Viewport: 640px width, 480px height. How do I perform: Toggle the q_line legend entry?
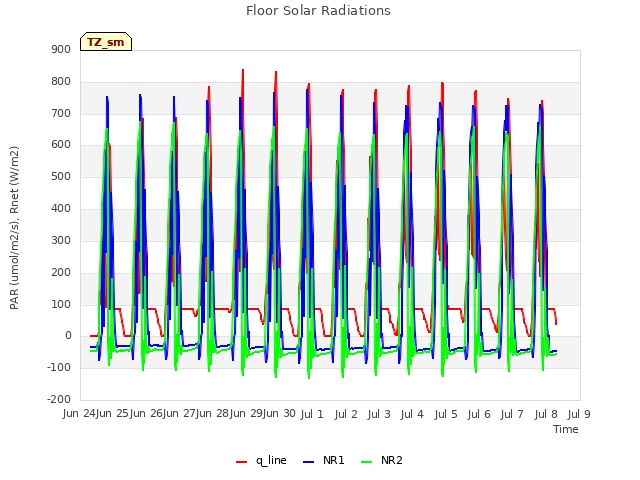(261, 460)
